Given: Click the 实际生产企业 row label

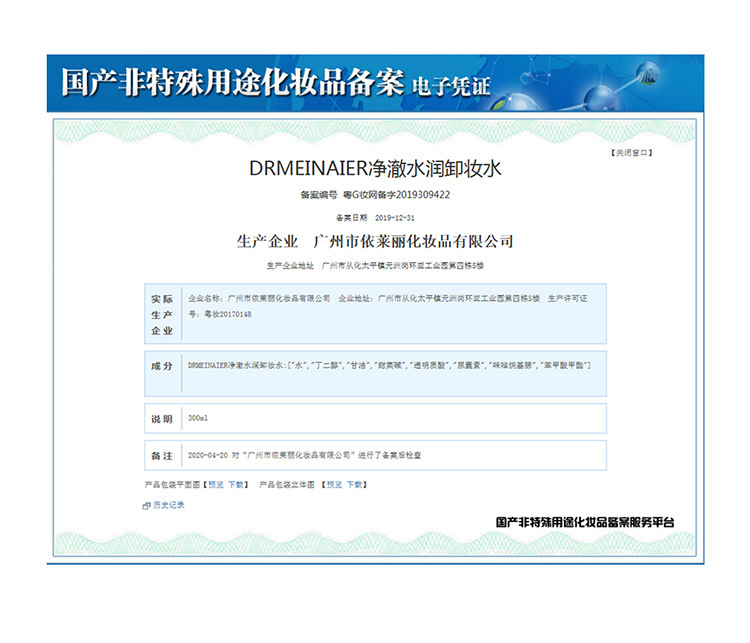Looking at the screenshot, I should coord(162,314).
